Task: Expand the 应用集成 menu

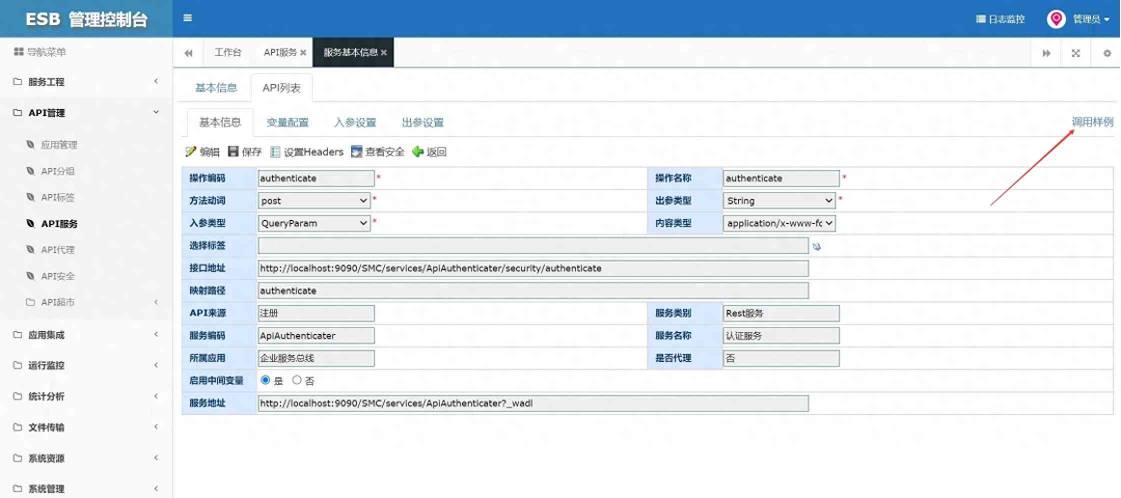Action: [x=86, y=334]
